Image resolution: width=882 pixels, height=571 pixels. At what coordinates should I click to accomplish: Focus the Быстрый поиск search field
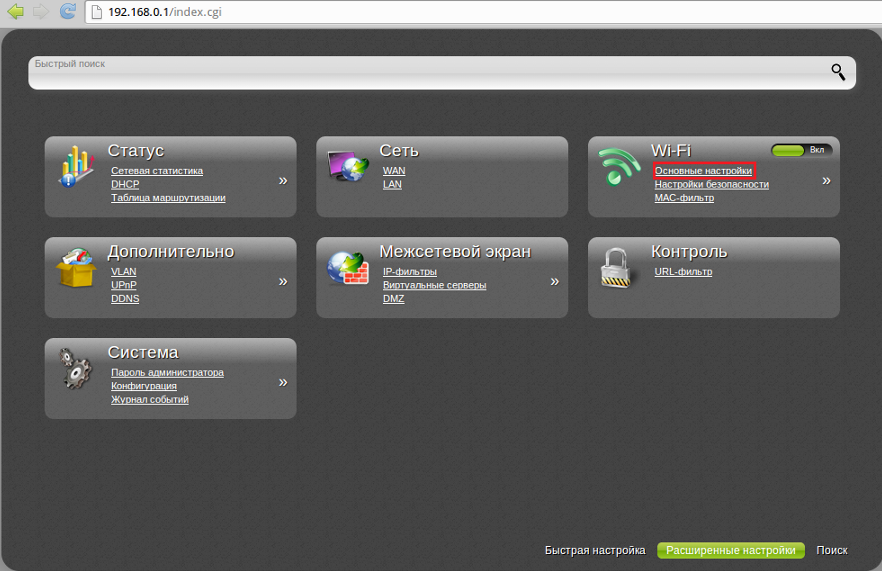pos(420,75)
